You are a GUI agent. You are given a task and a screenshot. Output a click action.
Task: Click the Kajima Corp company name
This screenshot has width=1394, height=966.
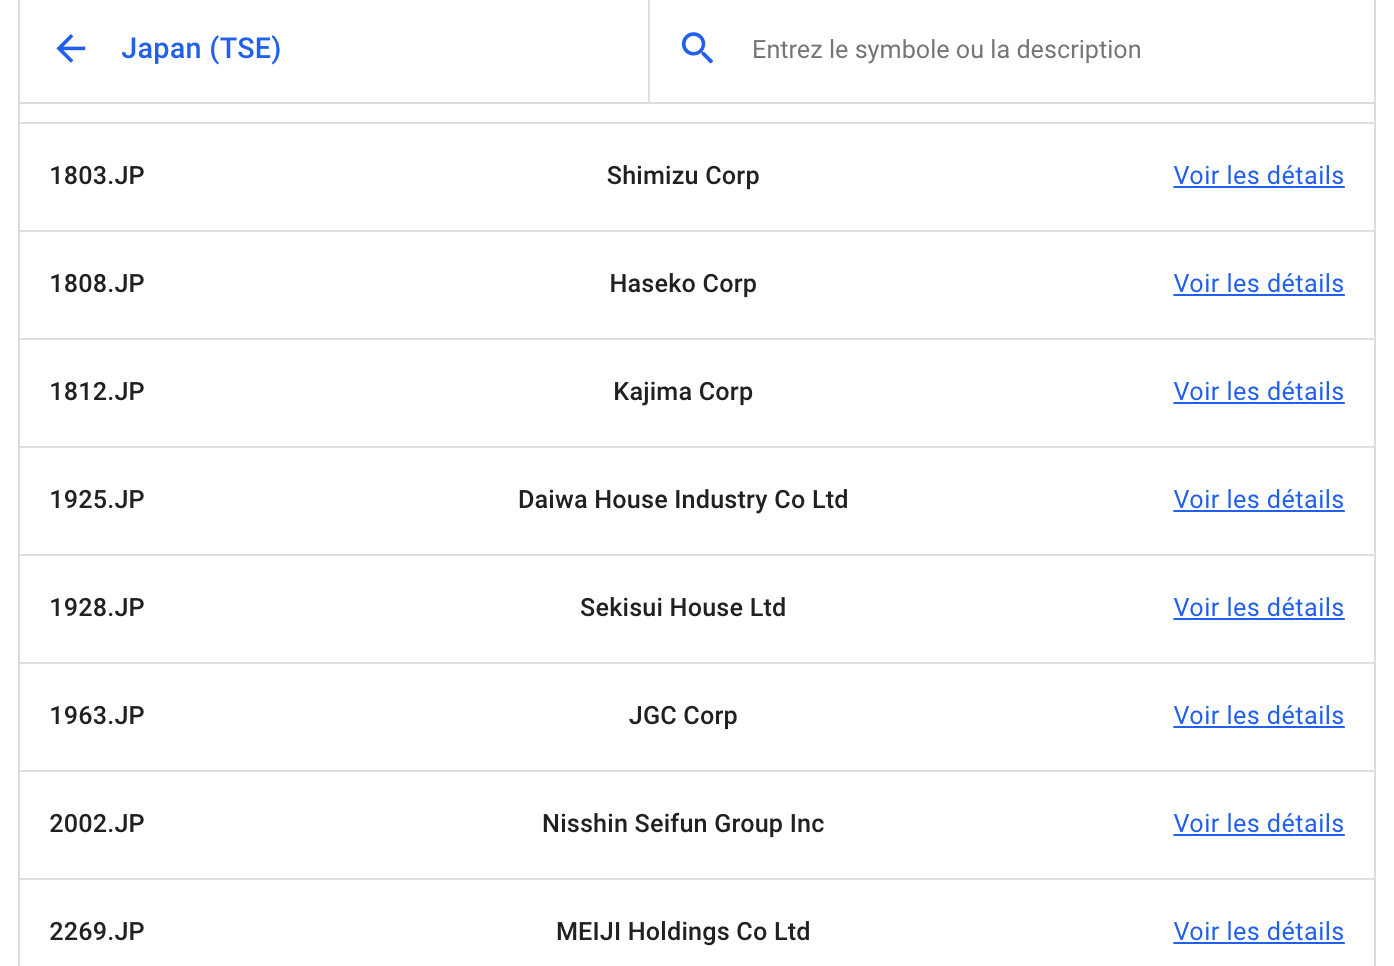683,392
